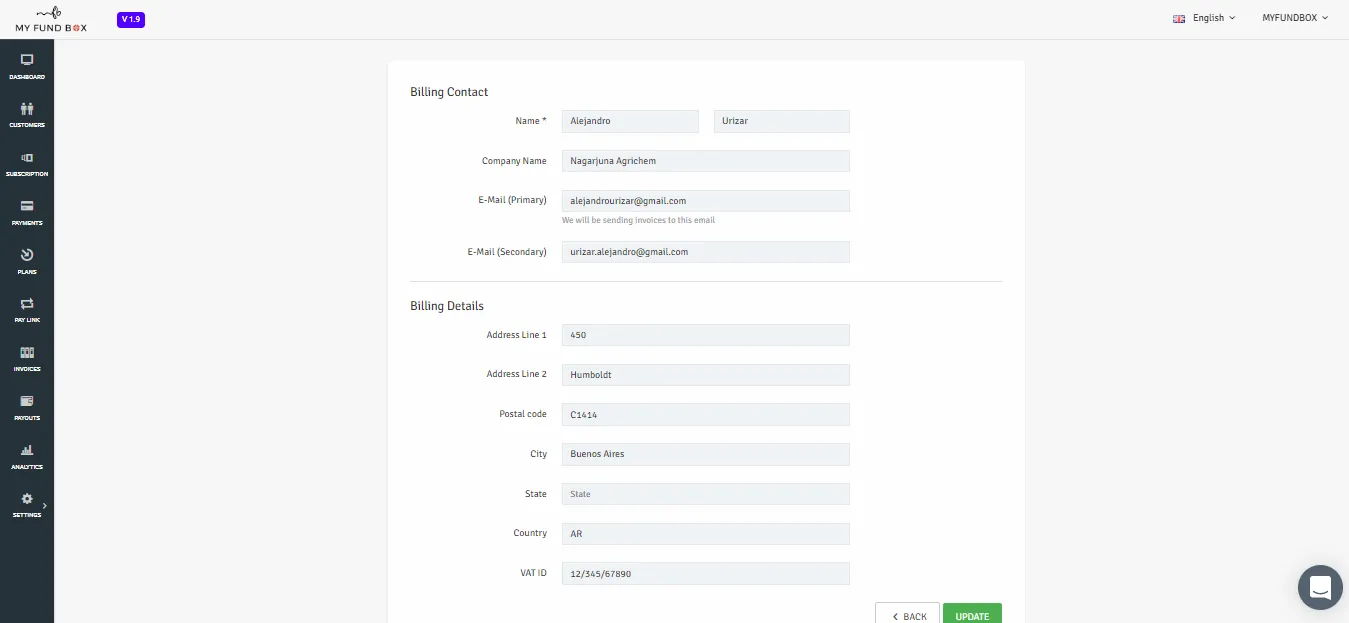Screen dimensions: 1349x623
Task: Click the Billing Contact heading
Action: pos(449,92)
